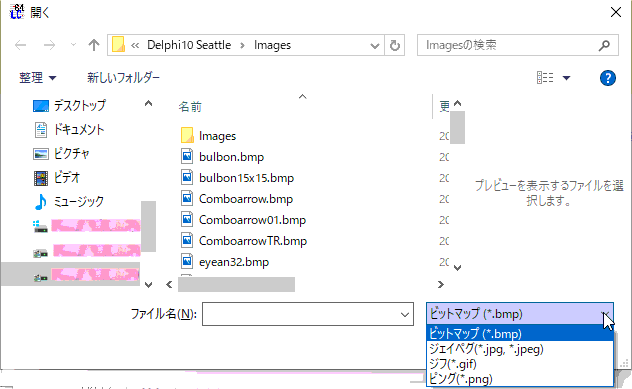Click the ピクチャ landscape icon

(x=40, y=154)
